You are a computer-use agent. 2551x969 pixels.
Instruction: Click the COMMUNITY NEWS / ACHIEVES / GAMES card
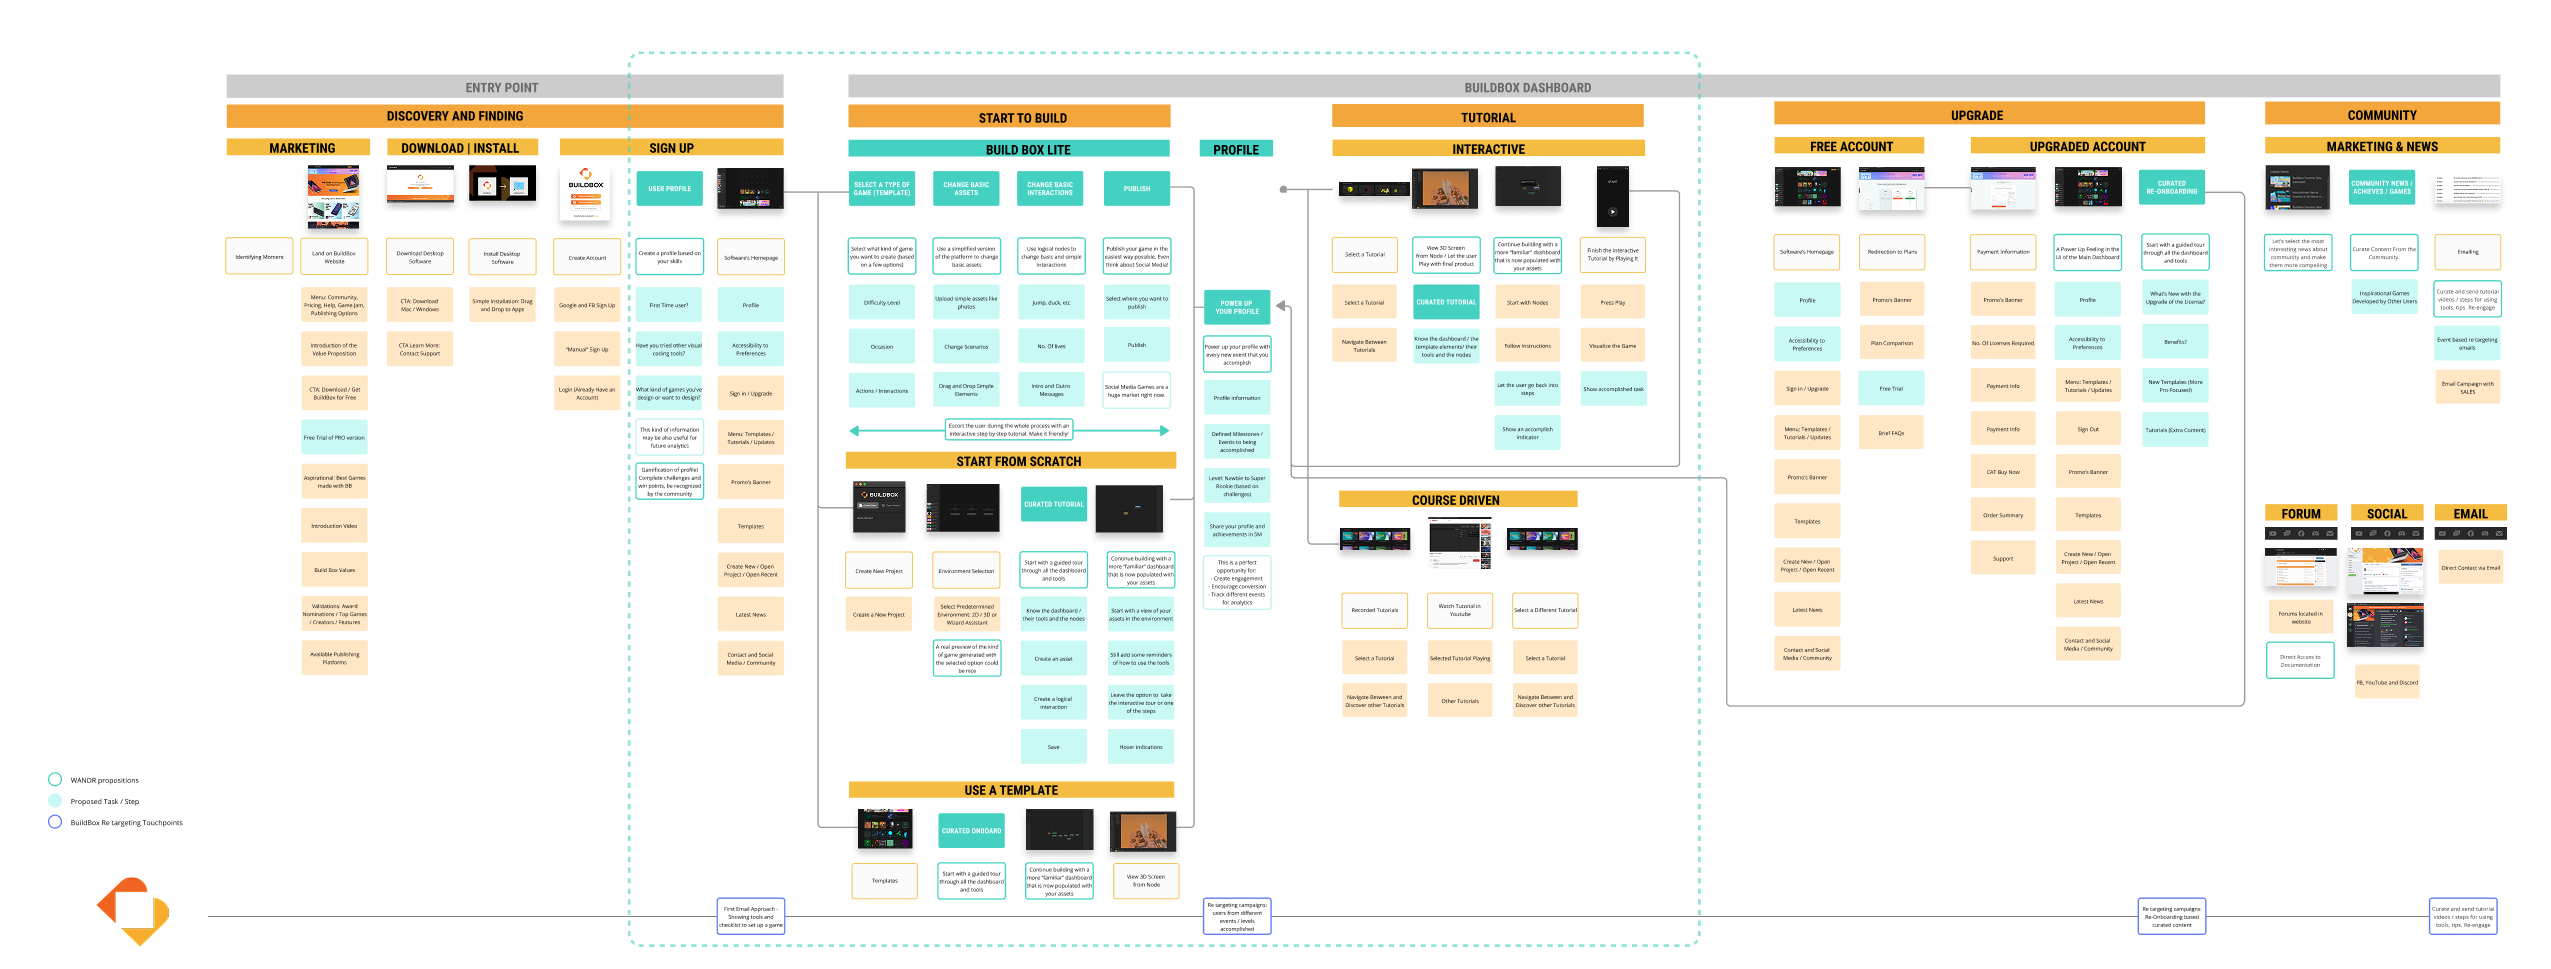2381,187
